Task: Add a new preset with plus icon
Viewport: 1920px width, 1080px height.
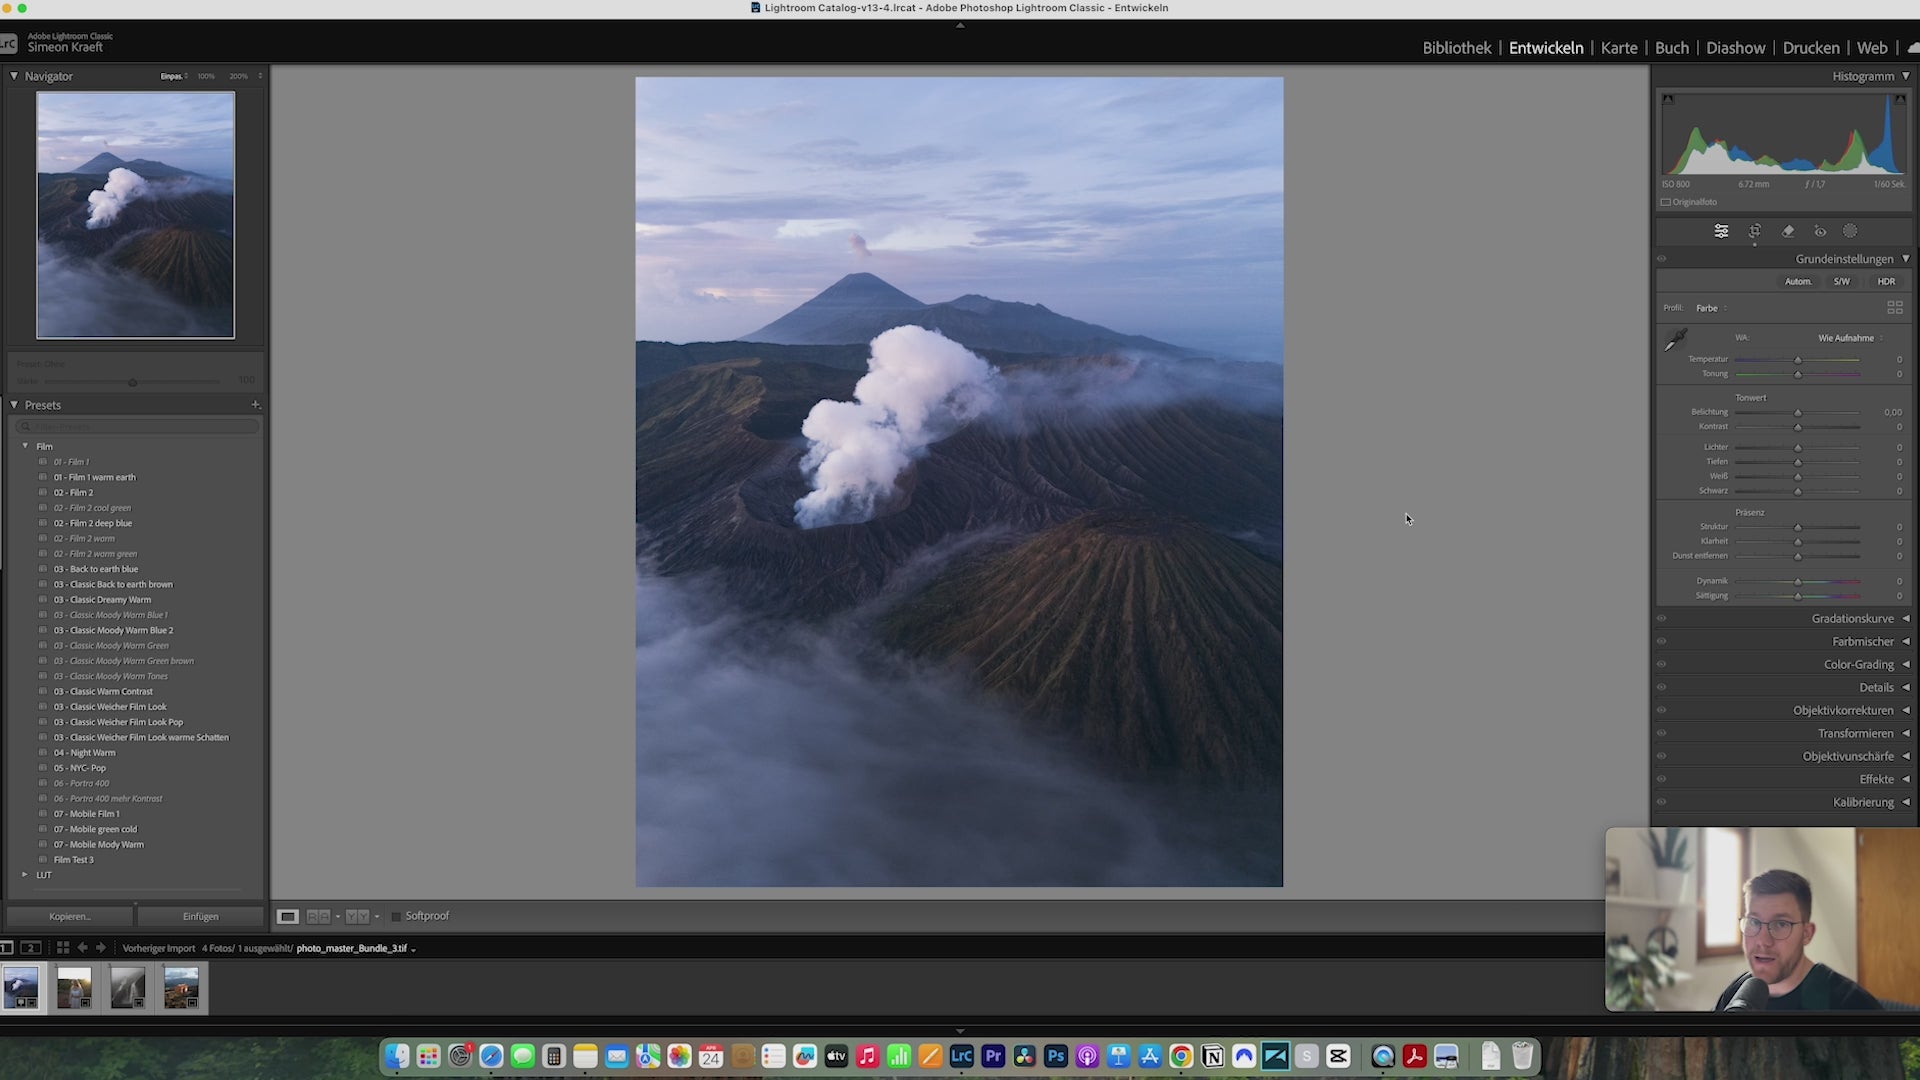Action: [x=256, y=405]
